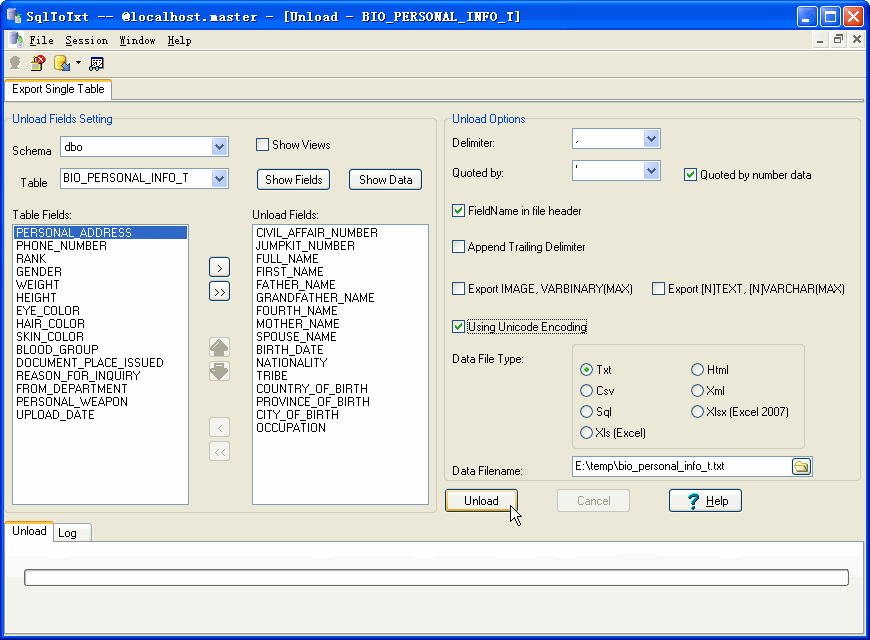Screen dimensions: 870x640
Task: Open the Window menu
Action: click(x=137, y=41)
